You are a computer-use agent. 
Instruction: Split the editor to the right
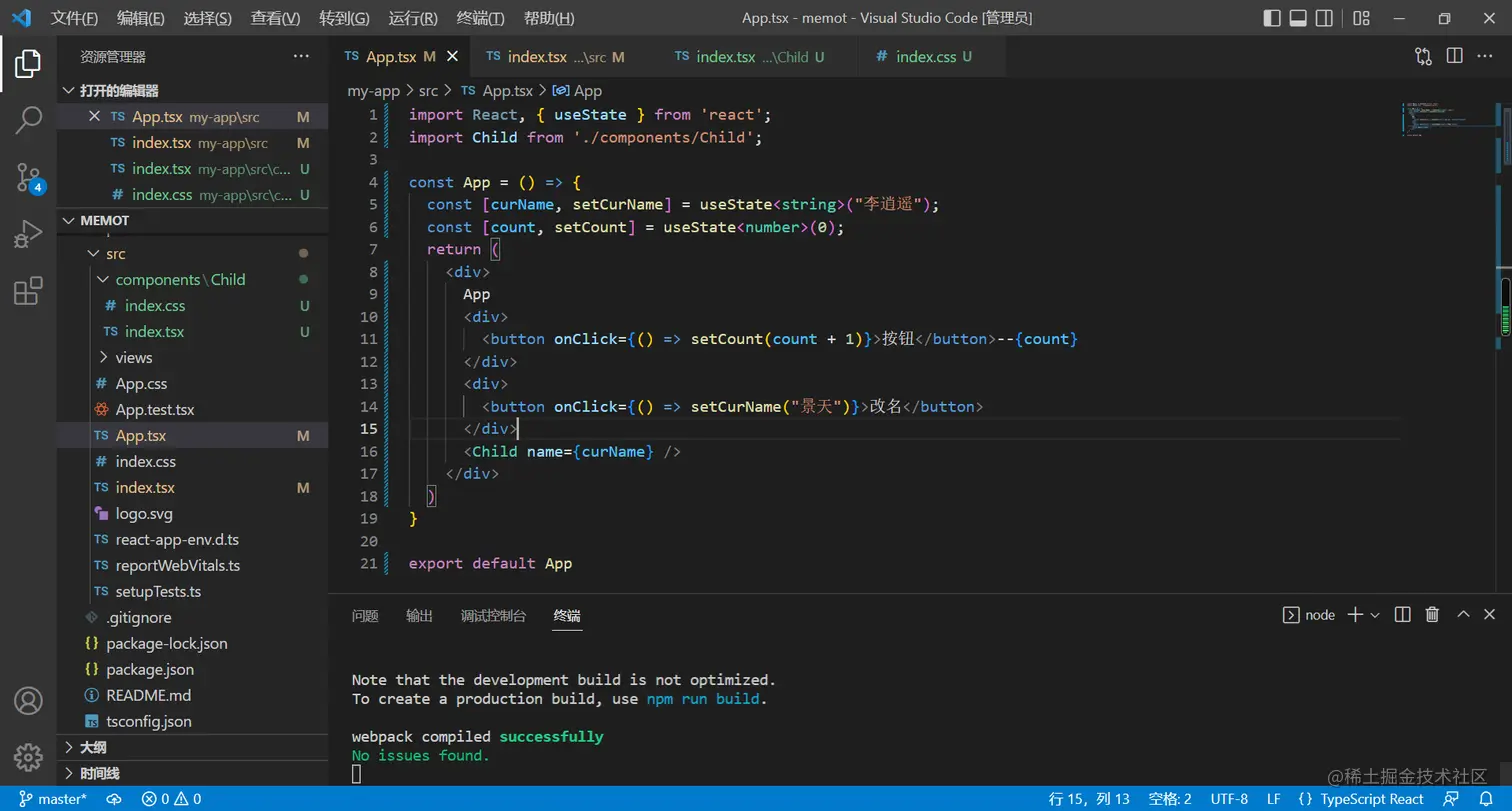[1455, 57]
